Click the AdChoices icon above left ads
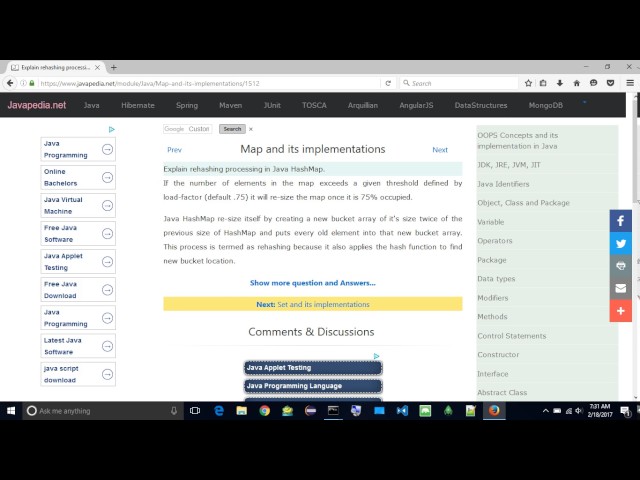This screenshot has width=640, height=480. 111,129
